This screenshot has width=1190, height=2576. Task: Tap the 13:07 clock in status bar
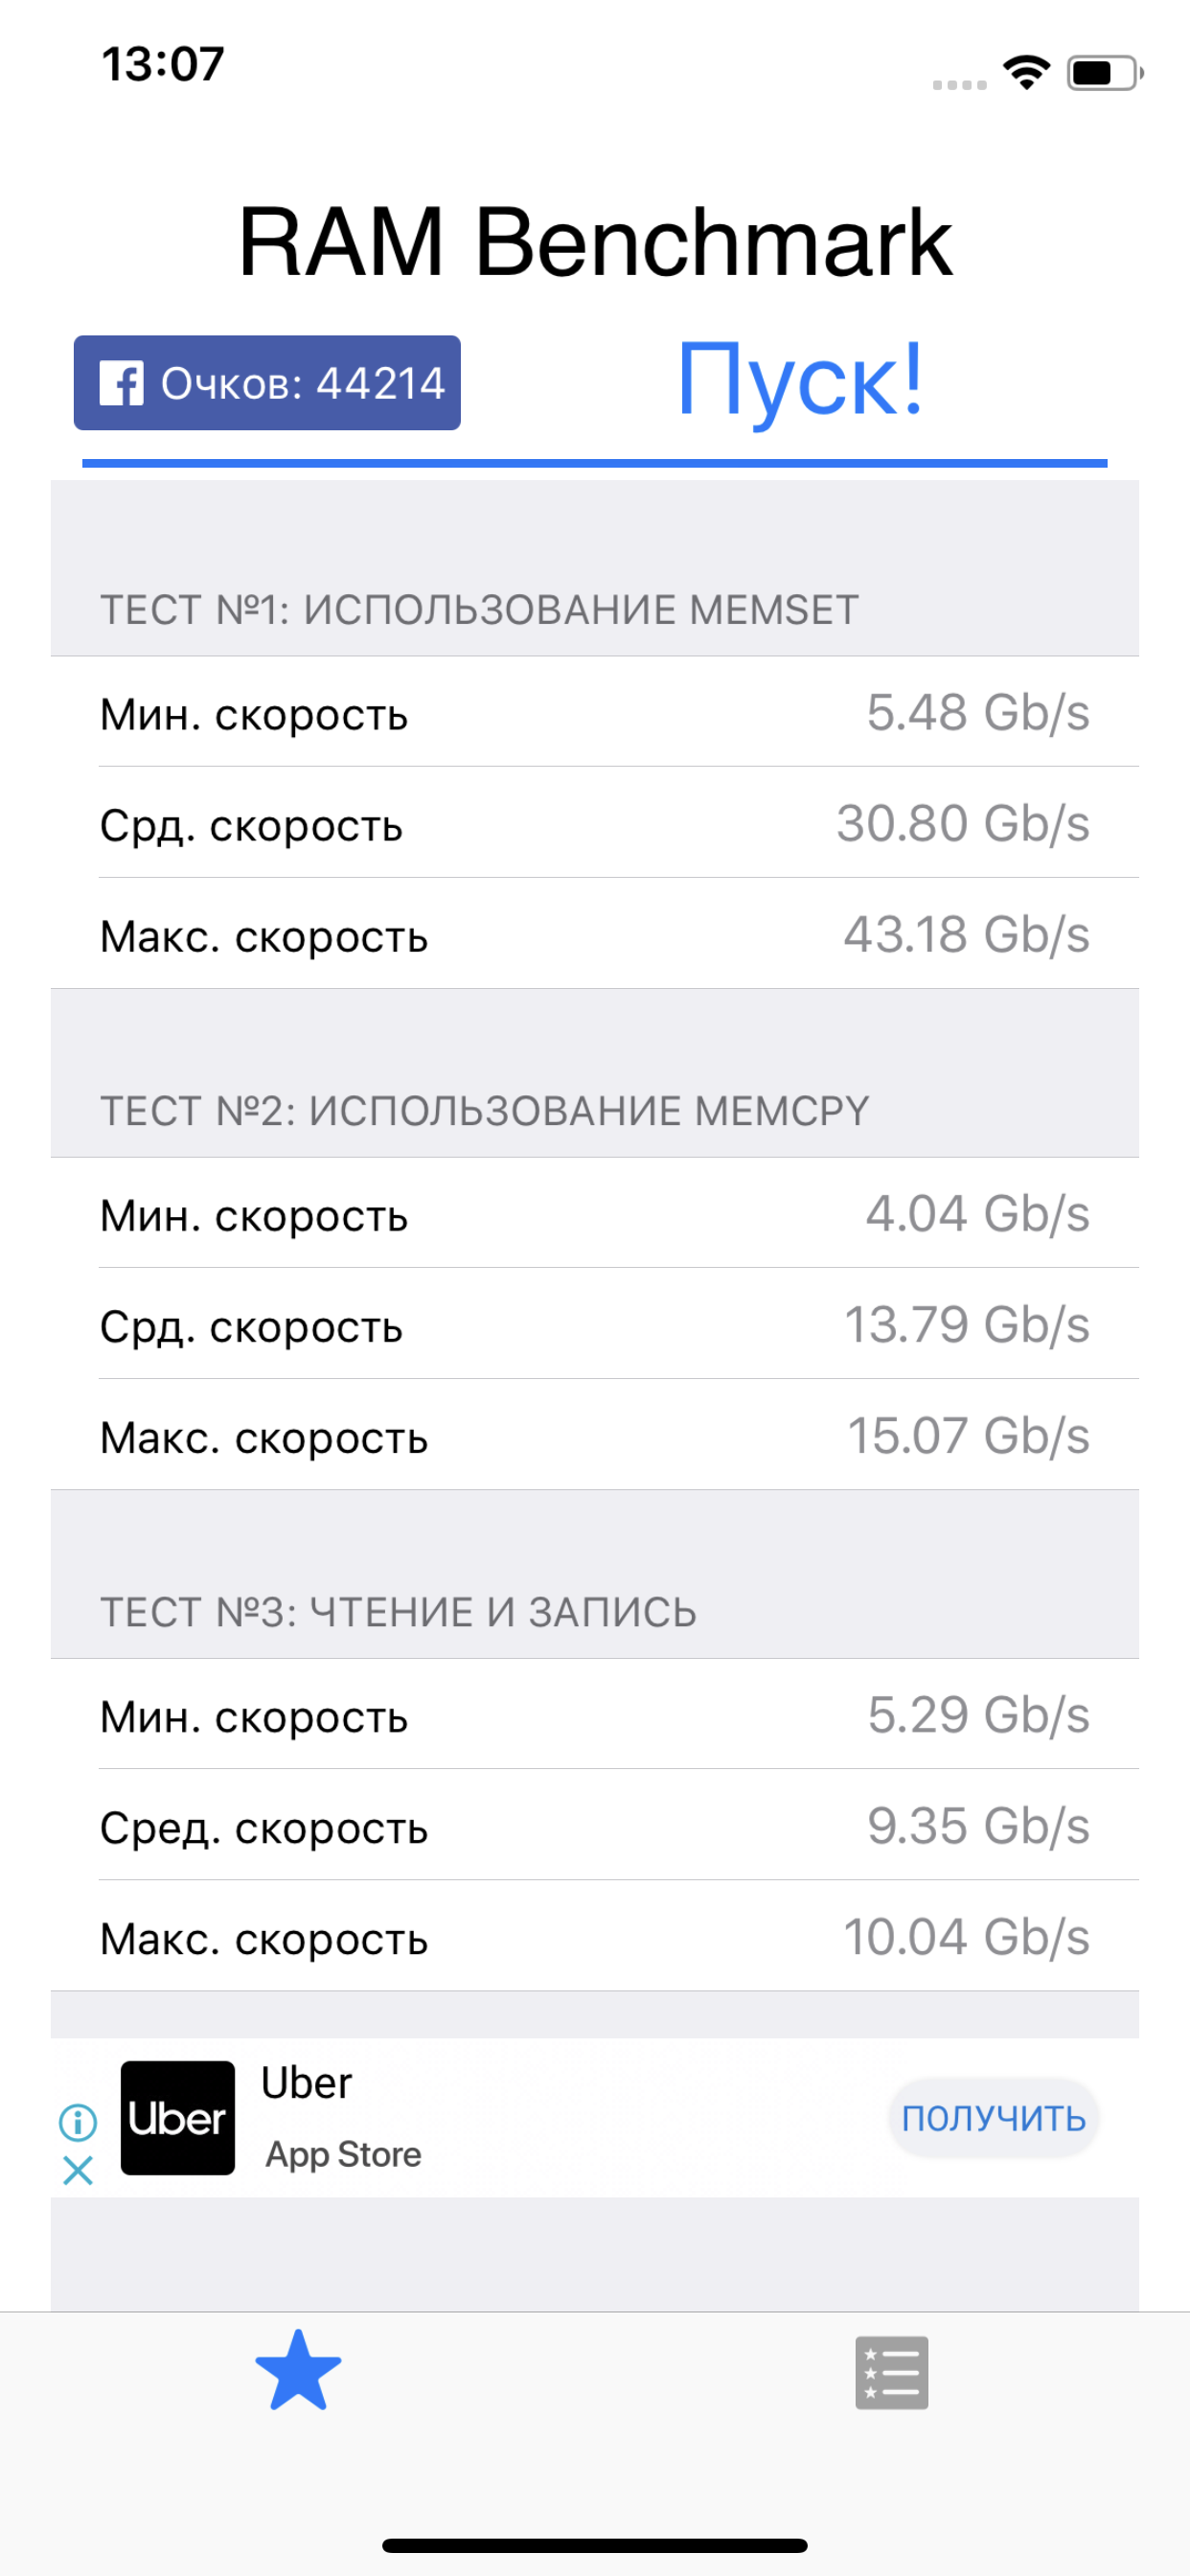163,64
